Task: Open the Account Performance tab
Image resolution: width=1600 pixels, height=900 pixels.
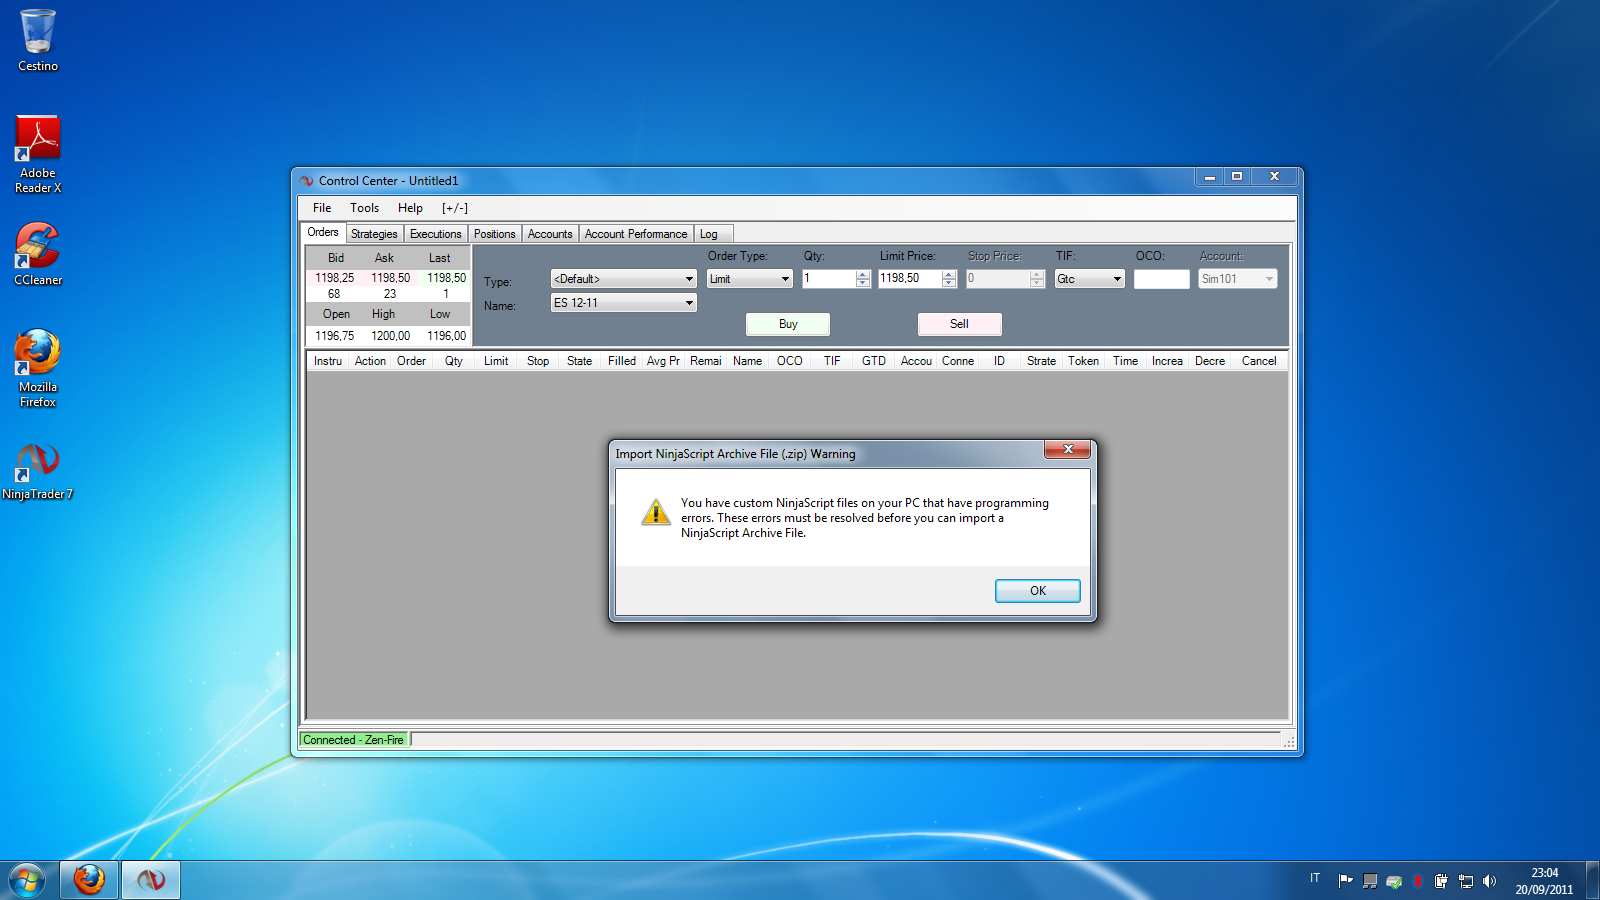Action: click(636, 234)
